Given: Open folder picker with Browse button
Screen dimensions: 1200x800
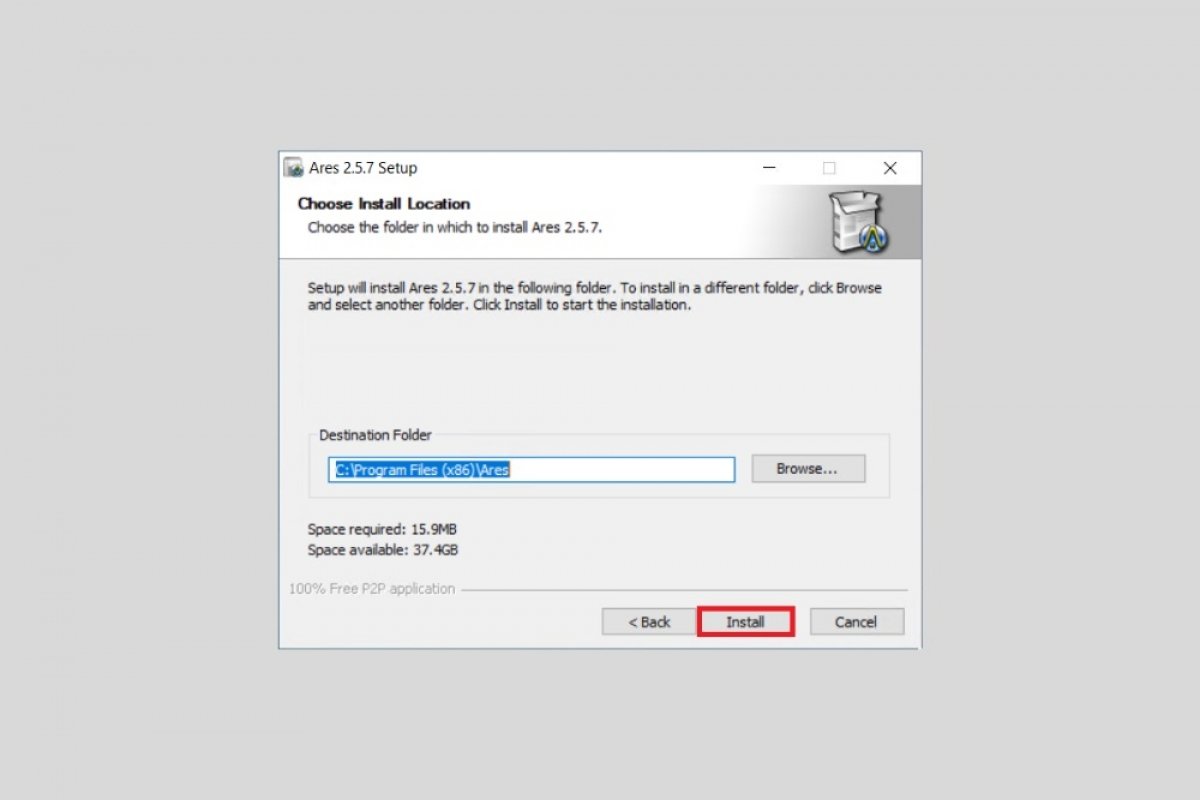Looking at the screenshot, I should click(x=808, y=468).
